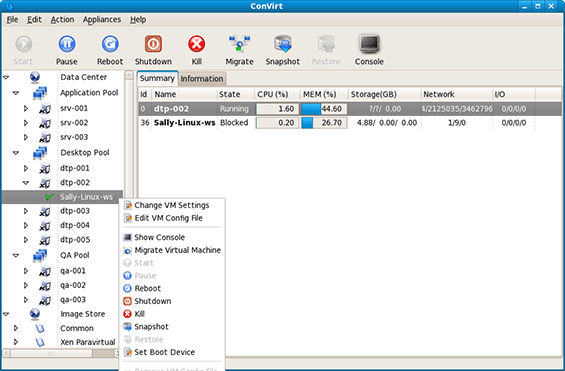Viewport: 565px width, 371px height.
Task: Click the Shutdown icon in context menu
Action: coord(128,301)
